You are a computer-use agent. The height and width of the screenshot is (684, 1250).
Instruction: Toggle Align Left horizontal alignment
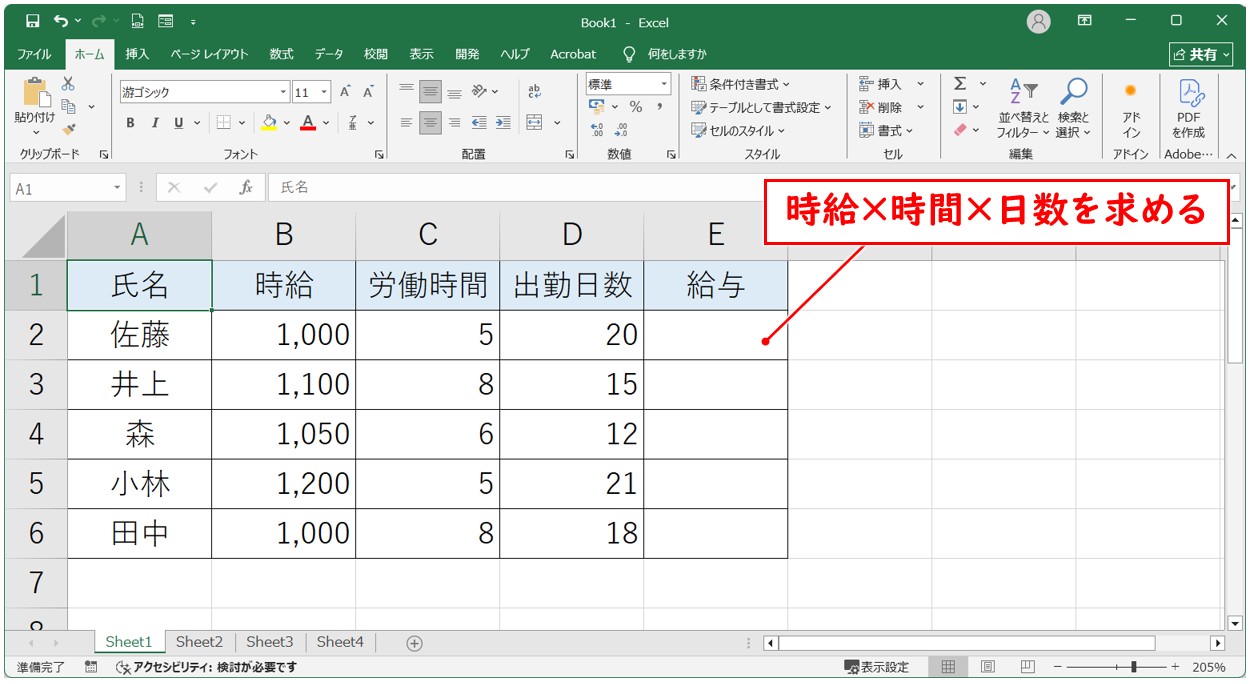tap(406, 123)
